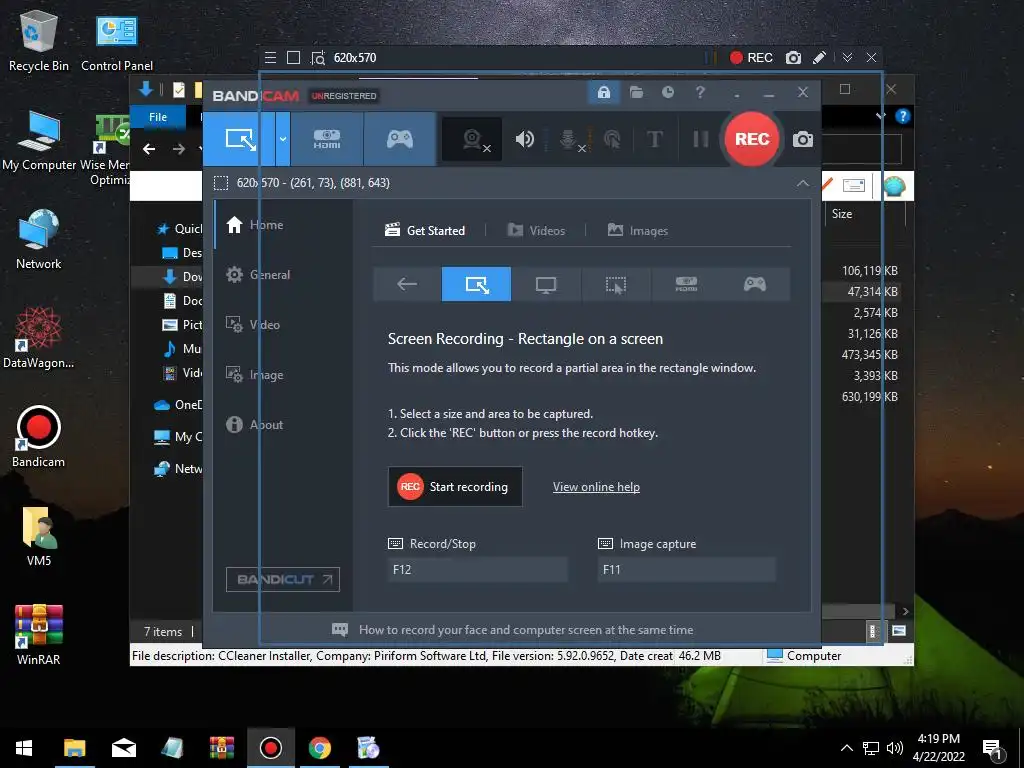
Task: Switch to Get Started tab
Action: [425, 231]
